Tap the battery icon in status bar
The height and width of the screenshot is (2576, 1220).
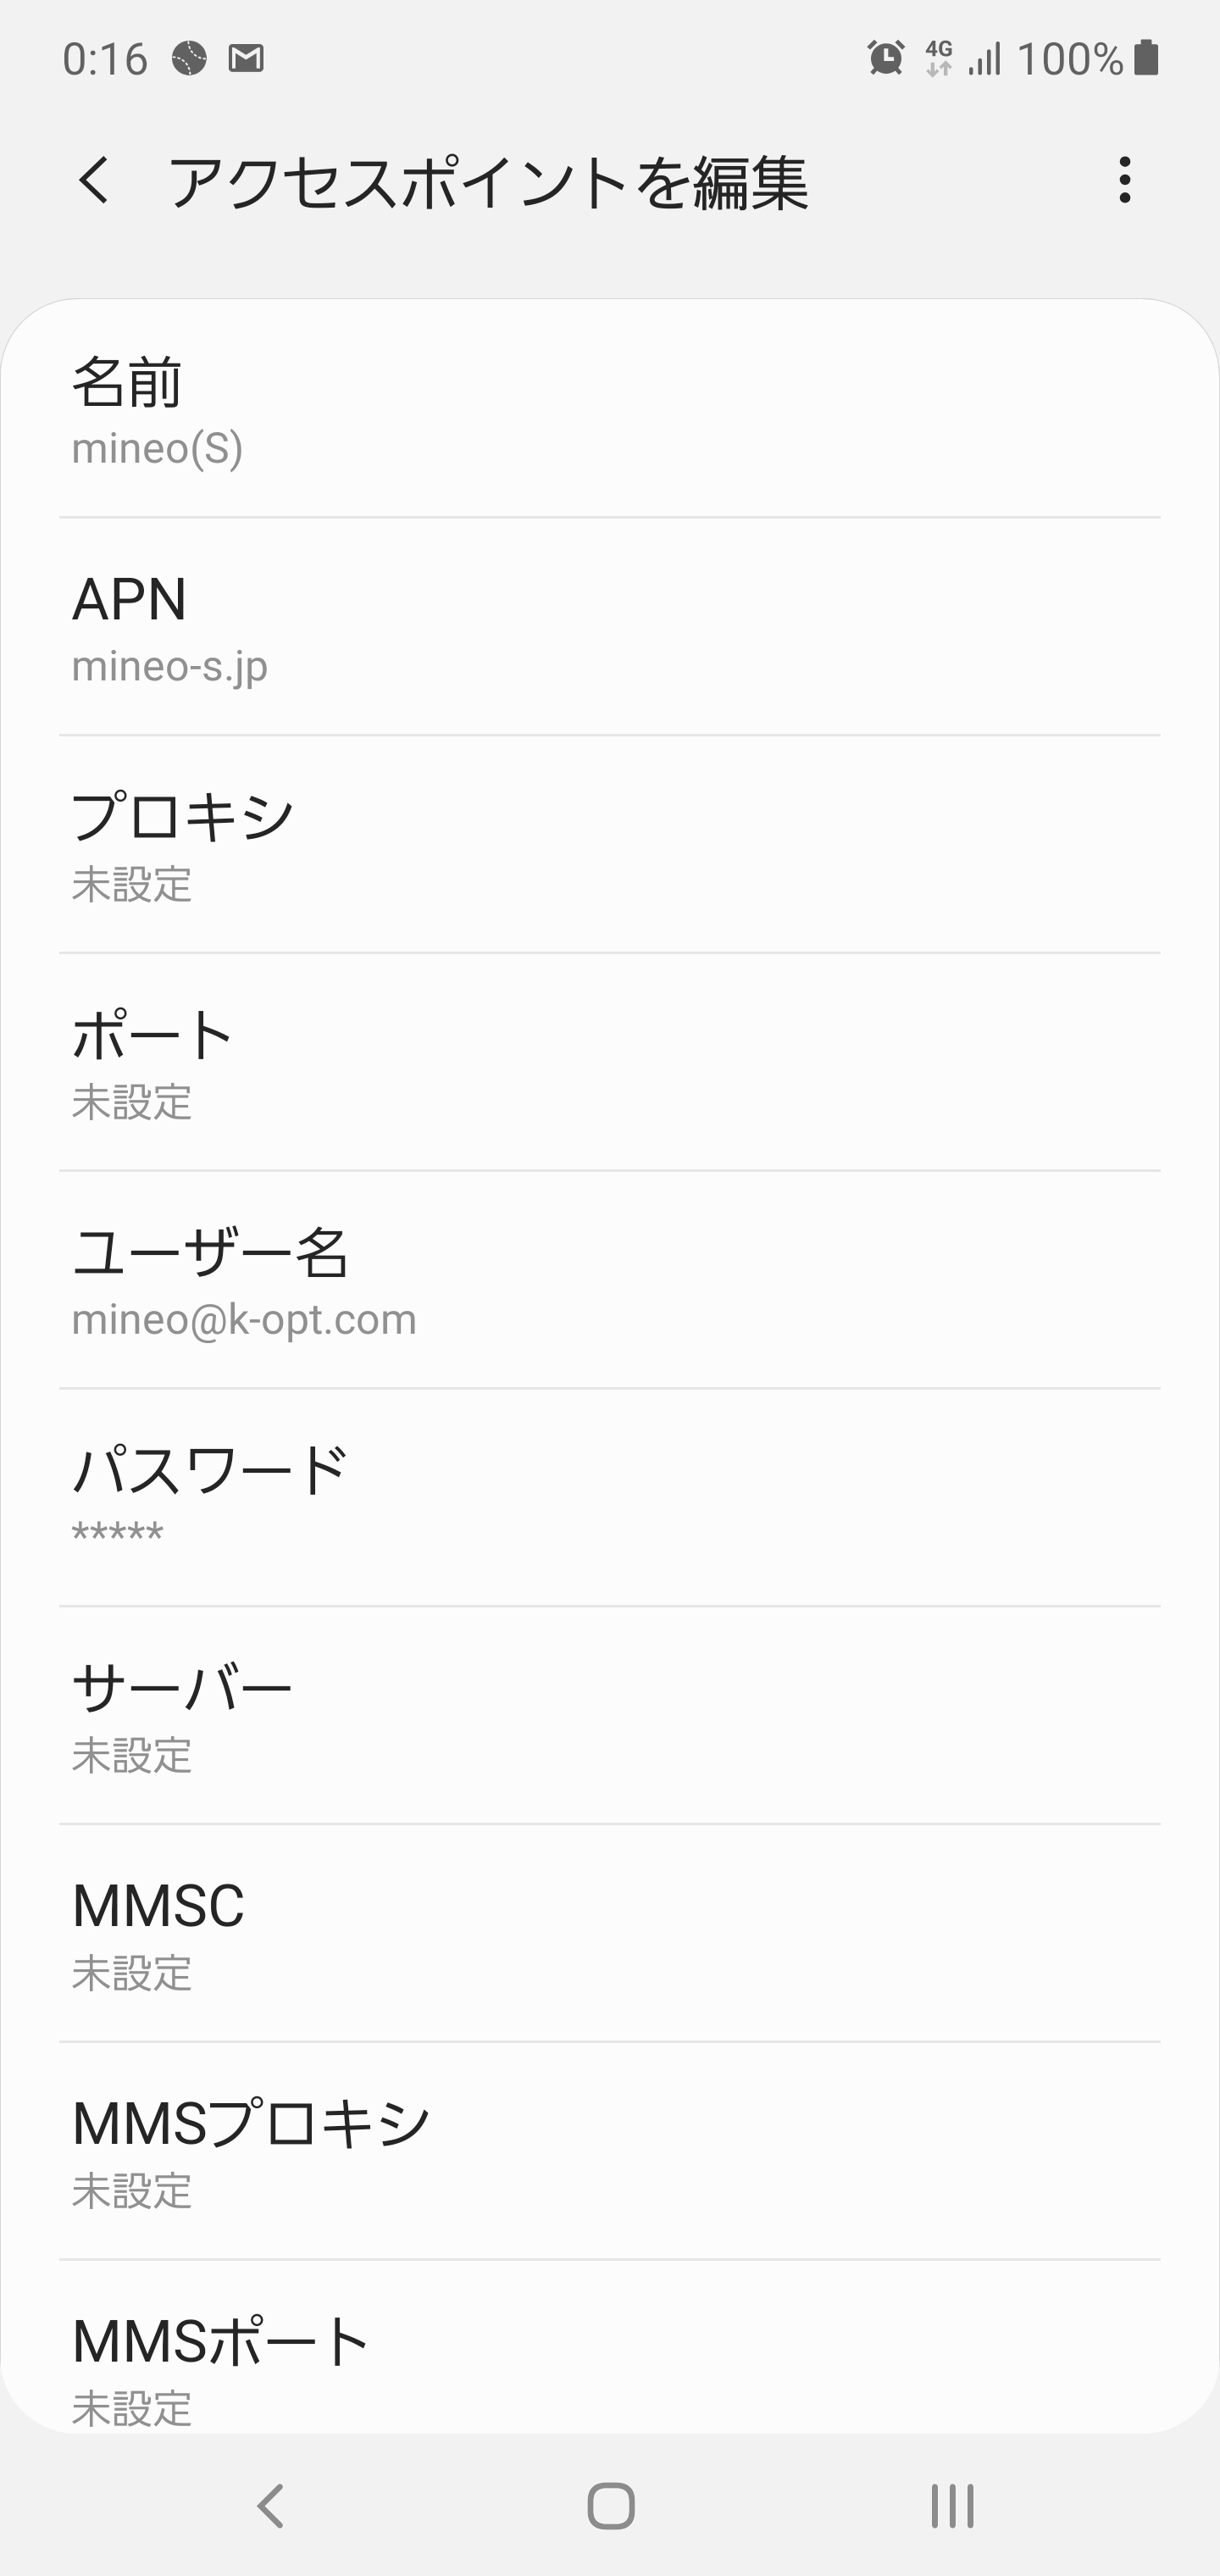point(1147,58)
